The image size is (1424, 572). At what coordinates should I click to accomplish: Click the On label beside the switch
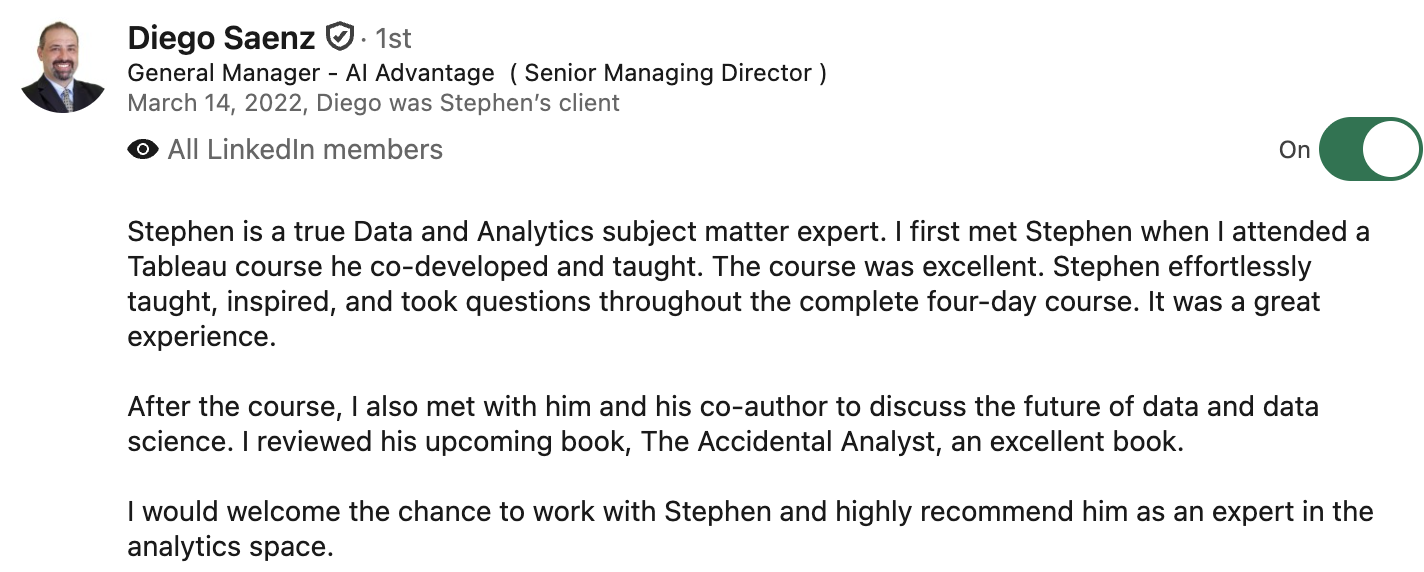pos(1294,150)
